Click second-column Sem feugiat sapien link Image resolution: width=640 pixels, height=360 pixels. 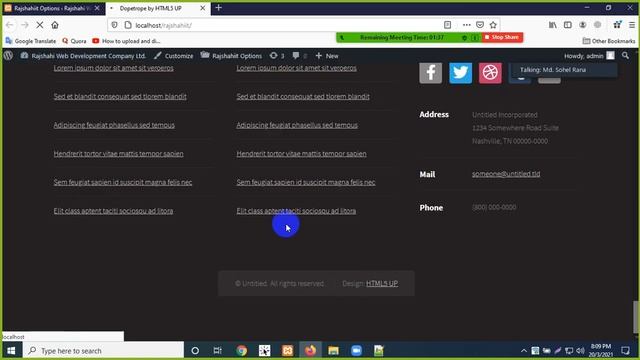pos(306,182)
